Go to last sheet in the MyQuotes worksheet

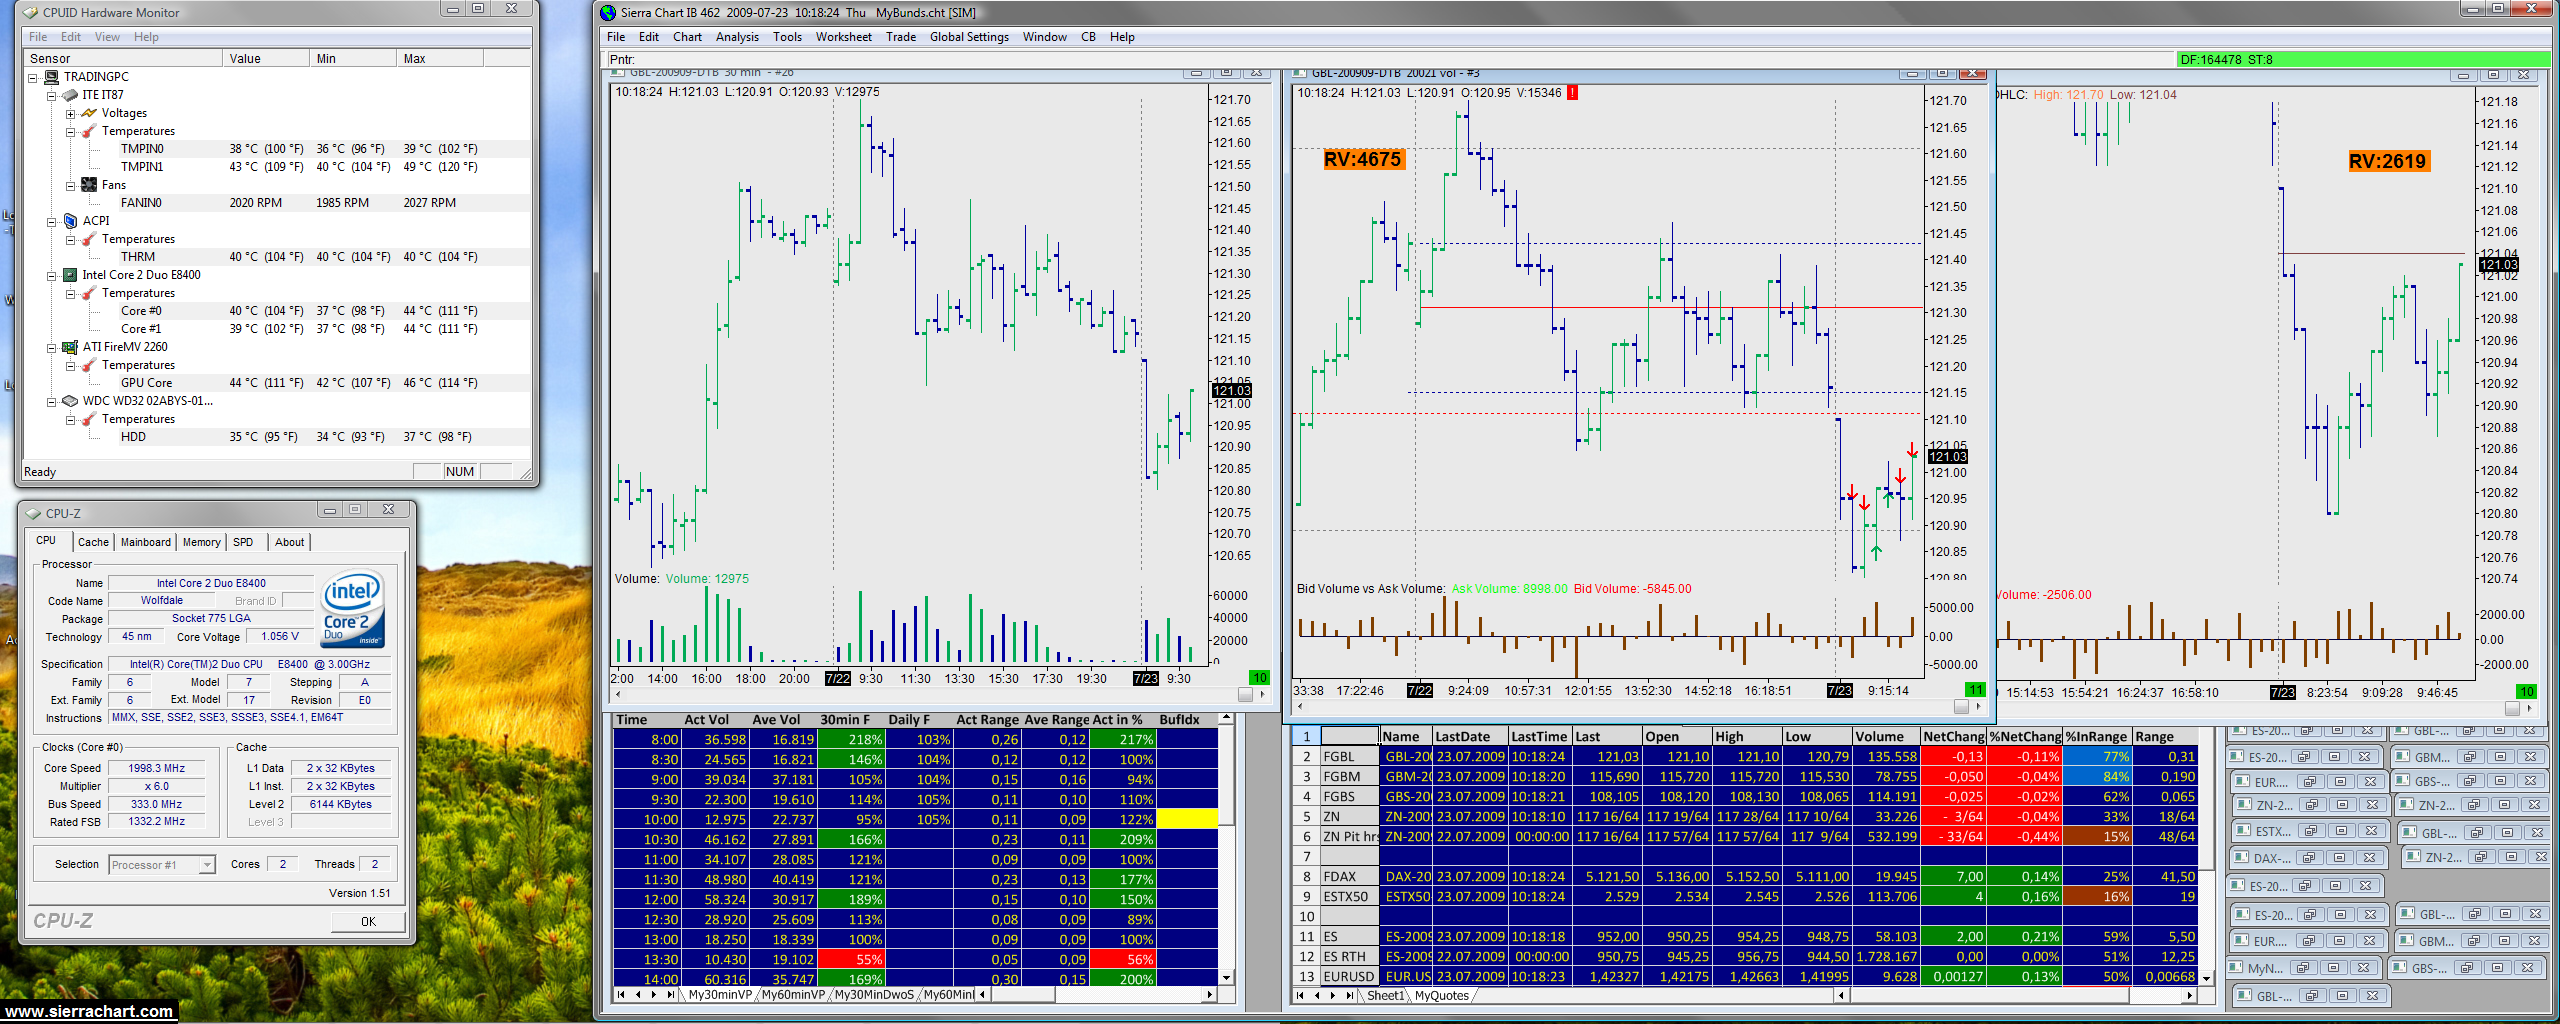click(1349, 996)
